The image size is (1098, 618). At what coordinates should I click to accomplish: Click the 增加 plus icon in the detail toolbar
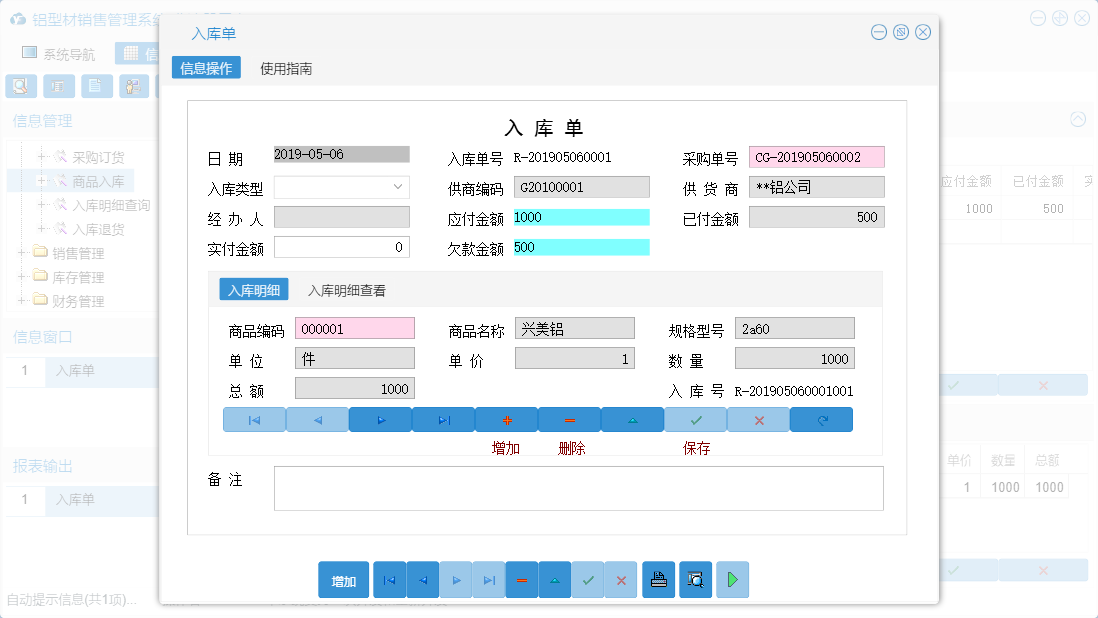tap(506, 419)
